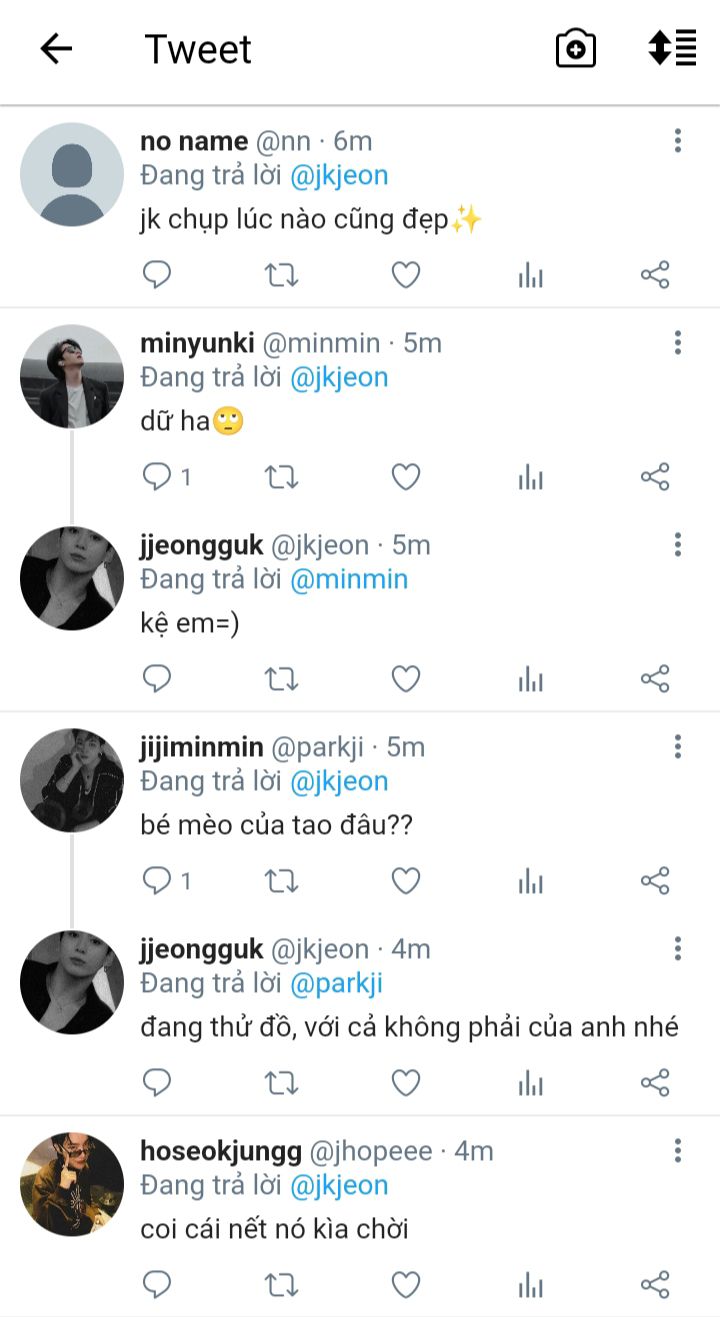Tap the camera icon in header
Viewport: 720px width, 1317px height.
click(x=575, y=49)
